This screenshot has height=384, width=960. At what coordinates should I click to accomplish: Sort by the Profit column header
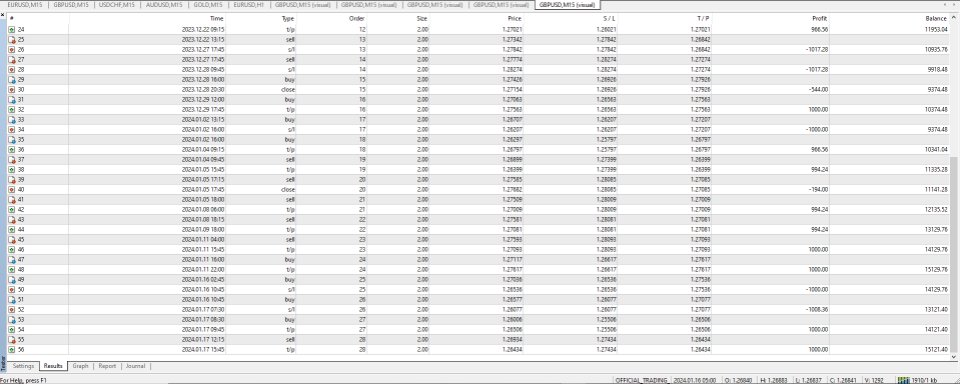coord(771,18)
